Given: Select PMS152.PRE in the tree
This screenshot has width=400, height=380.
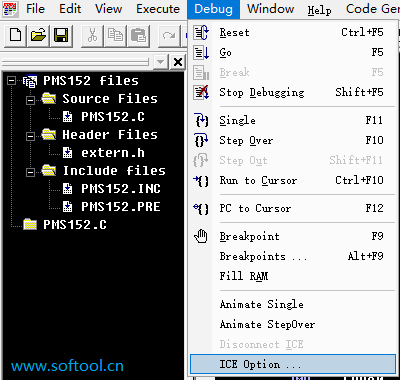Looking at the screenshot, I should [121, 207].
